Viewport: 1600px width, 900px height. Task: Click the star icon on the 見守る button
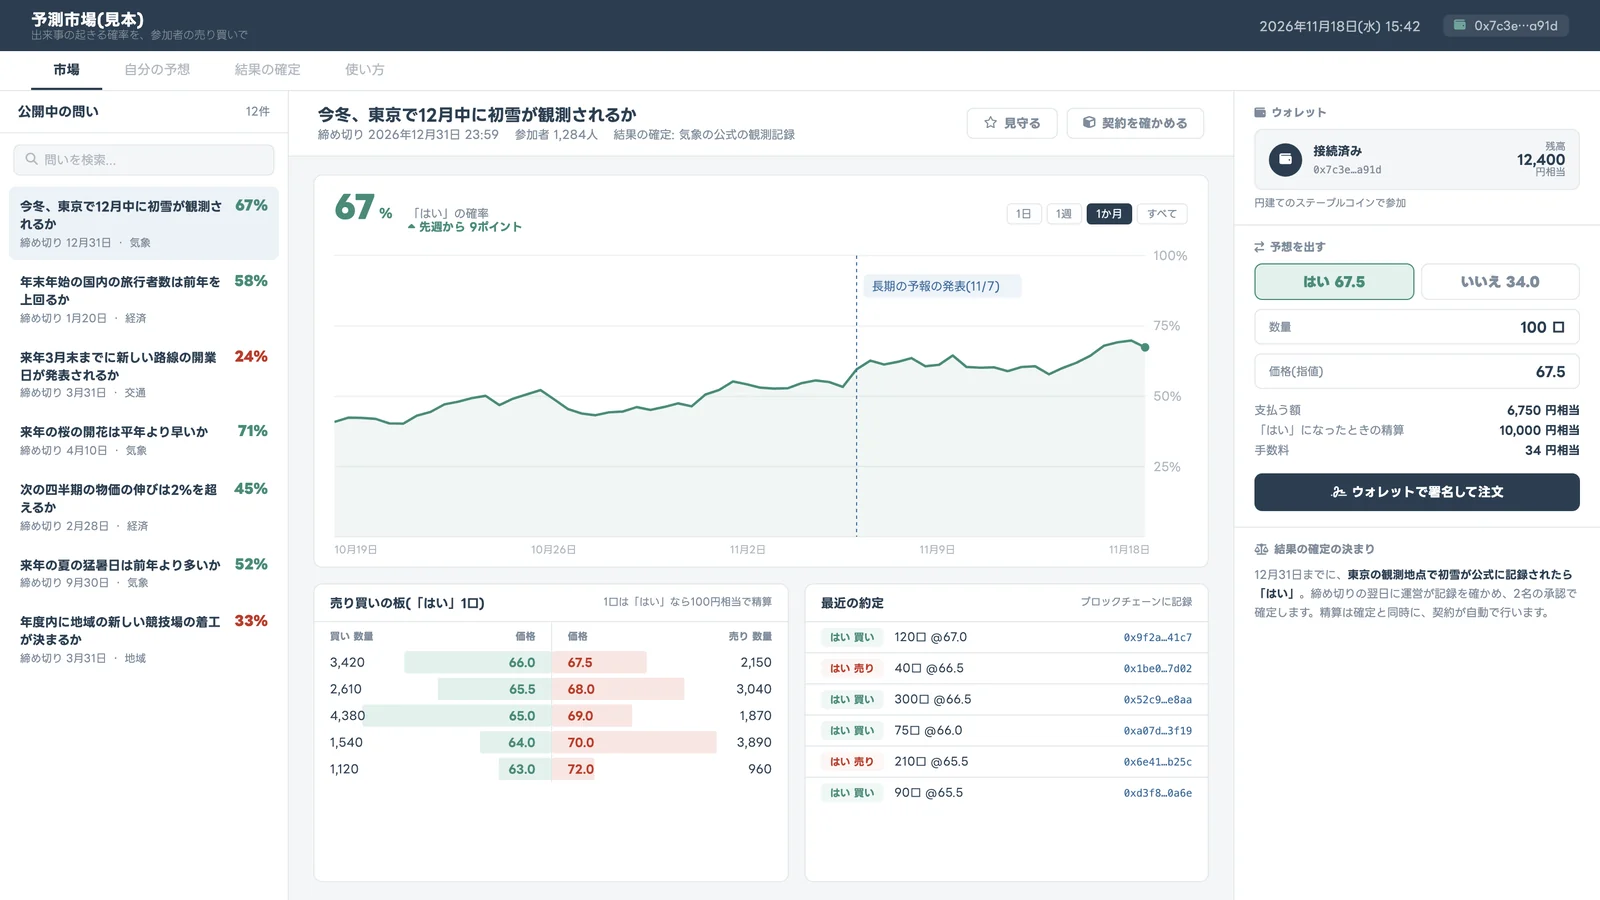pyautogui.click(x=990, y=123)
